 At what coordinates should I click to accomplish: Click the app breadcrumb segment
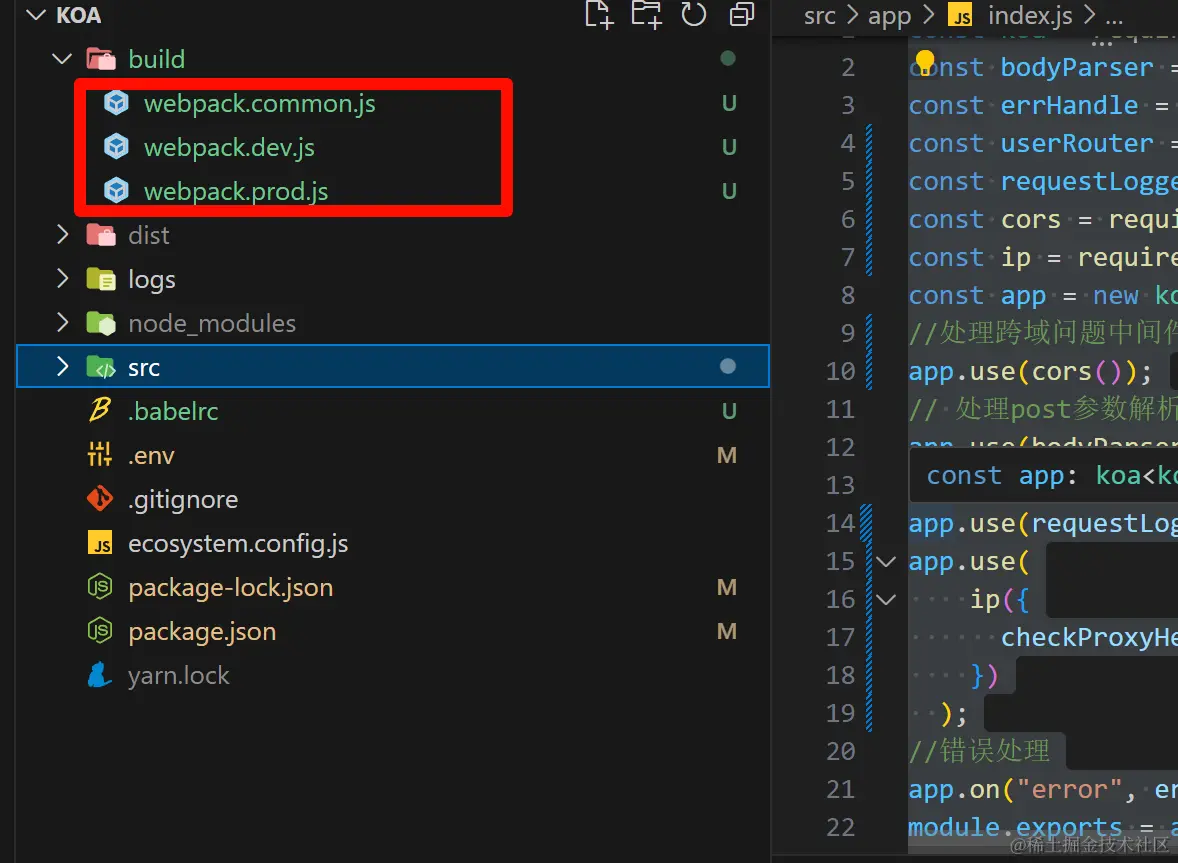coord(890,16)
